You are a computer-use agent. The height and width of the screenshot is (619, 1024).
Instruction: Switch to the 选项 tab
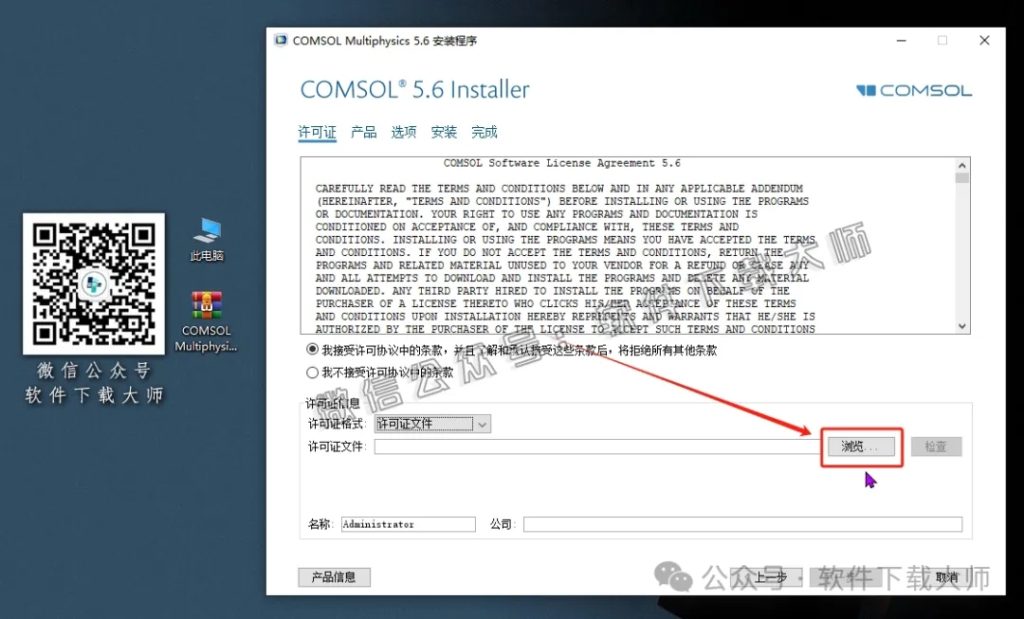(403, 131)
